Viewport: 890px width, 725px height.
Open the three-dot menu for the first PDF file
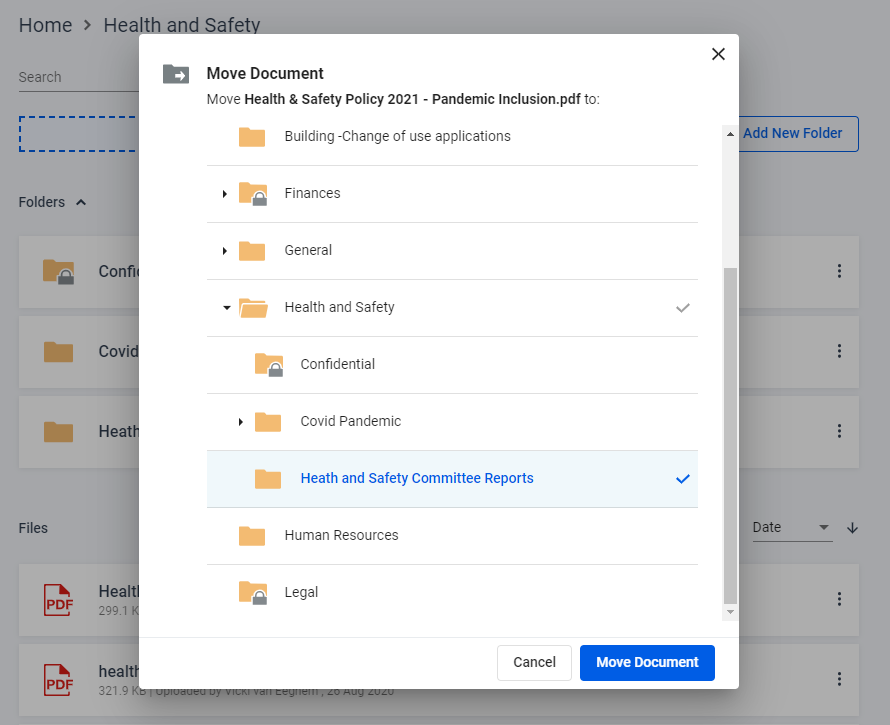pos(839,599)
